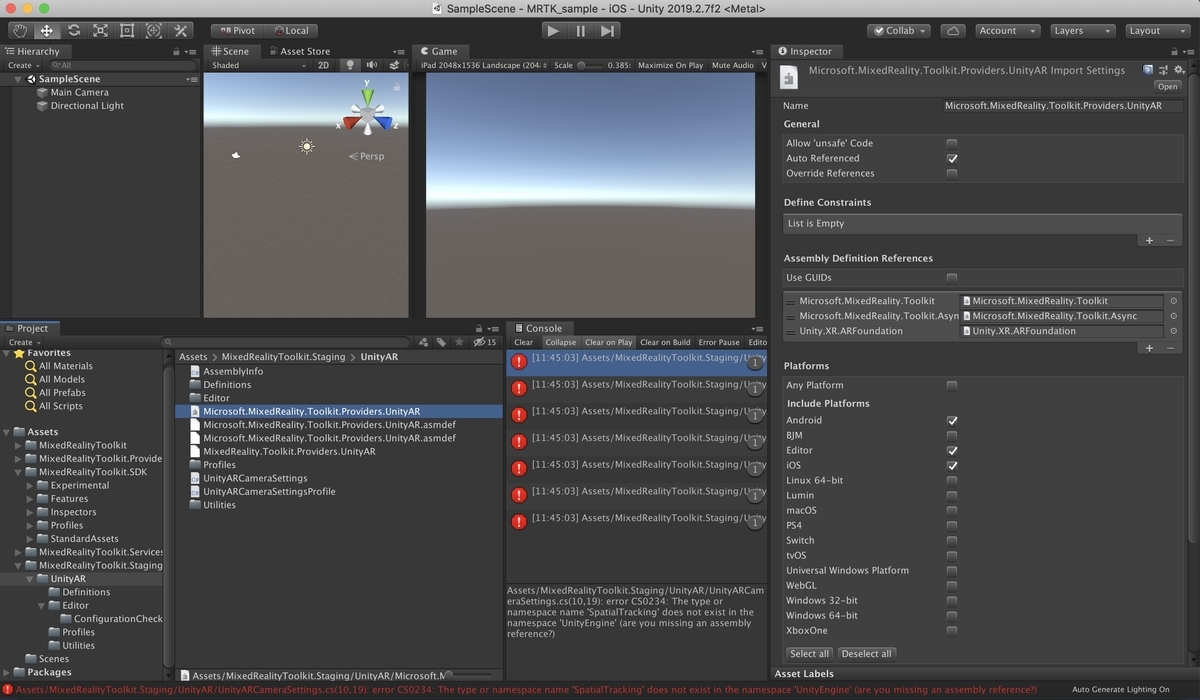1200x700 pixels.
Task: Open scene effects layers icon
Action: click(394, 65)
